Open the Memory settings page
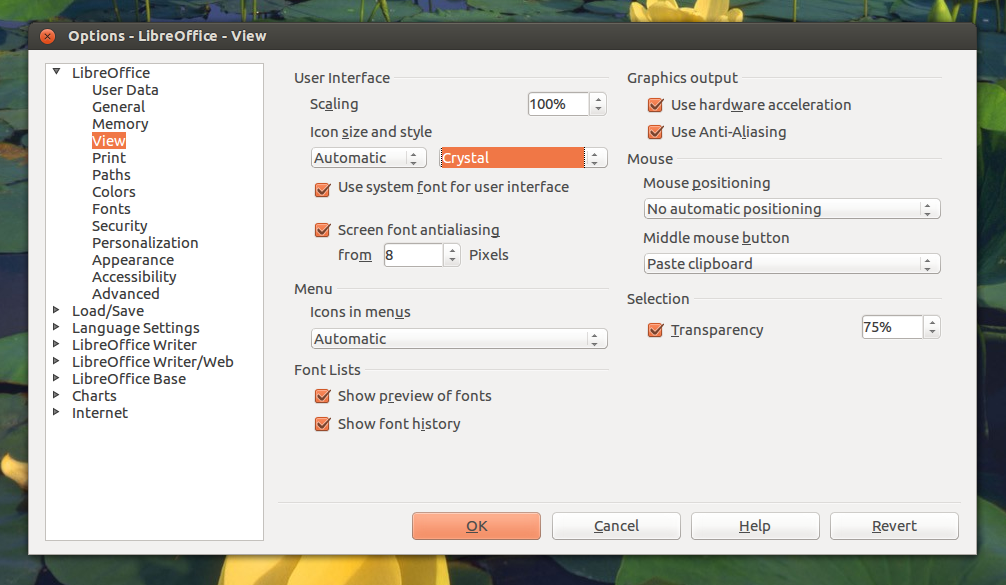 [x=120, y=123]
